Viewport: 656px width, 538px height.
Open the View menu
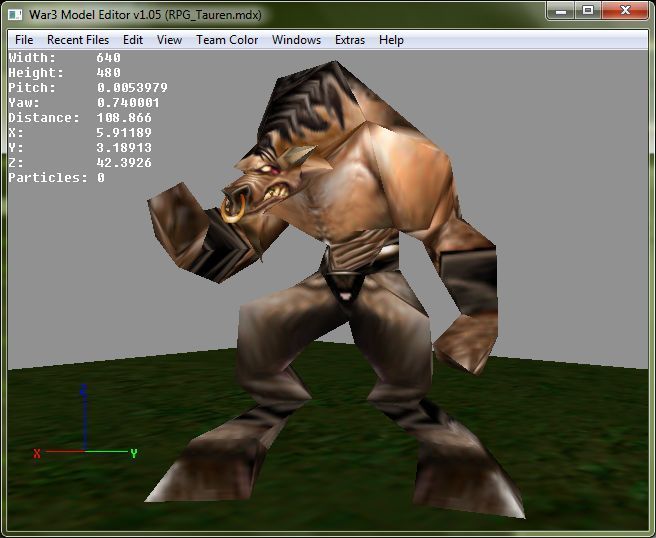pyautogui.click(x=169, y=40)
